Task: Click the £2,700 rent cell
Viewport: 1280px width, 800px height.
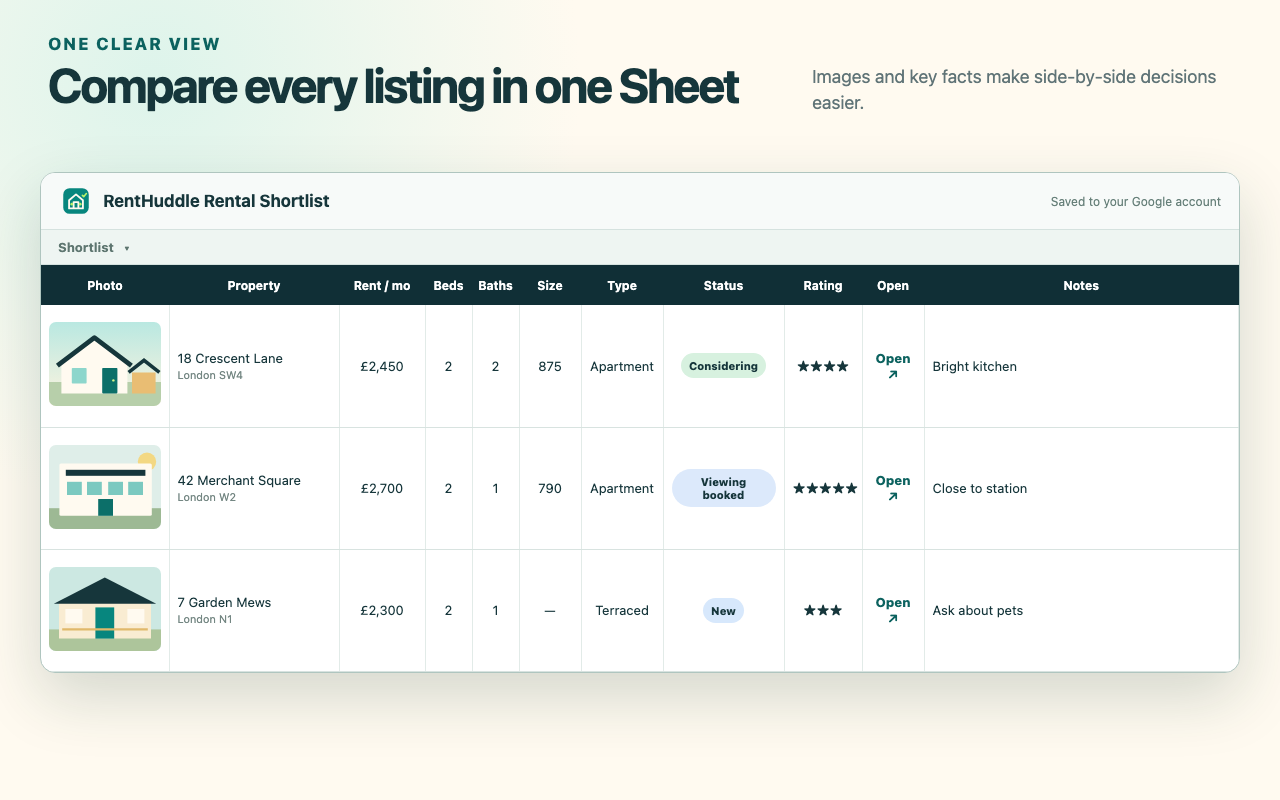Action: 382,489
